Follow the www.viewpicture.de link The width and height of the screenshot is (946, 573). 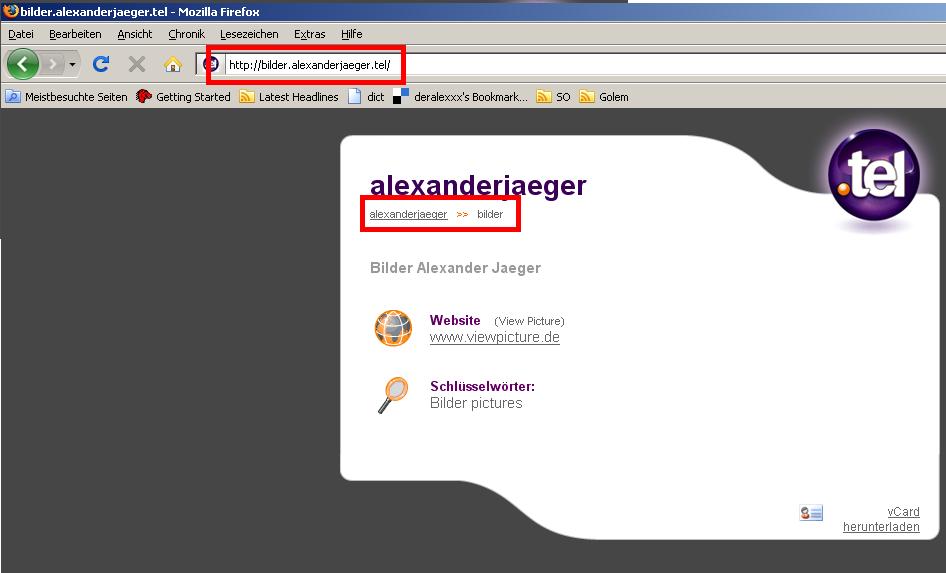[494, 338]
